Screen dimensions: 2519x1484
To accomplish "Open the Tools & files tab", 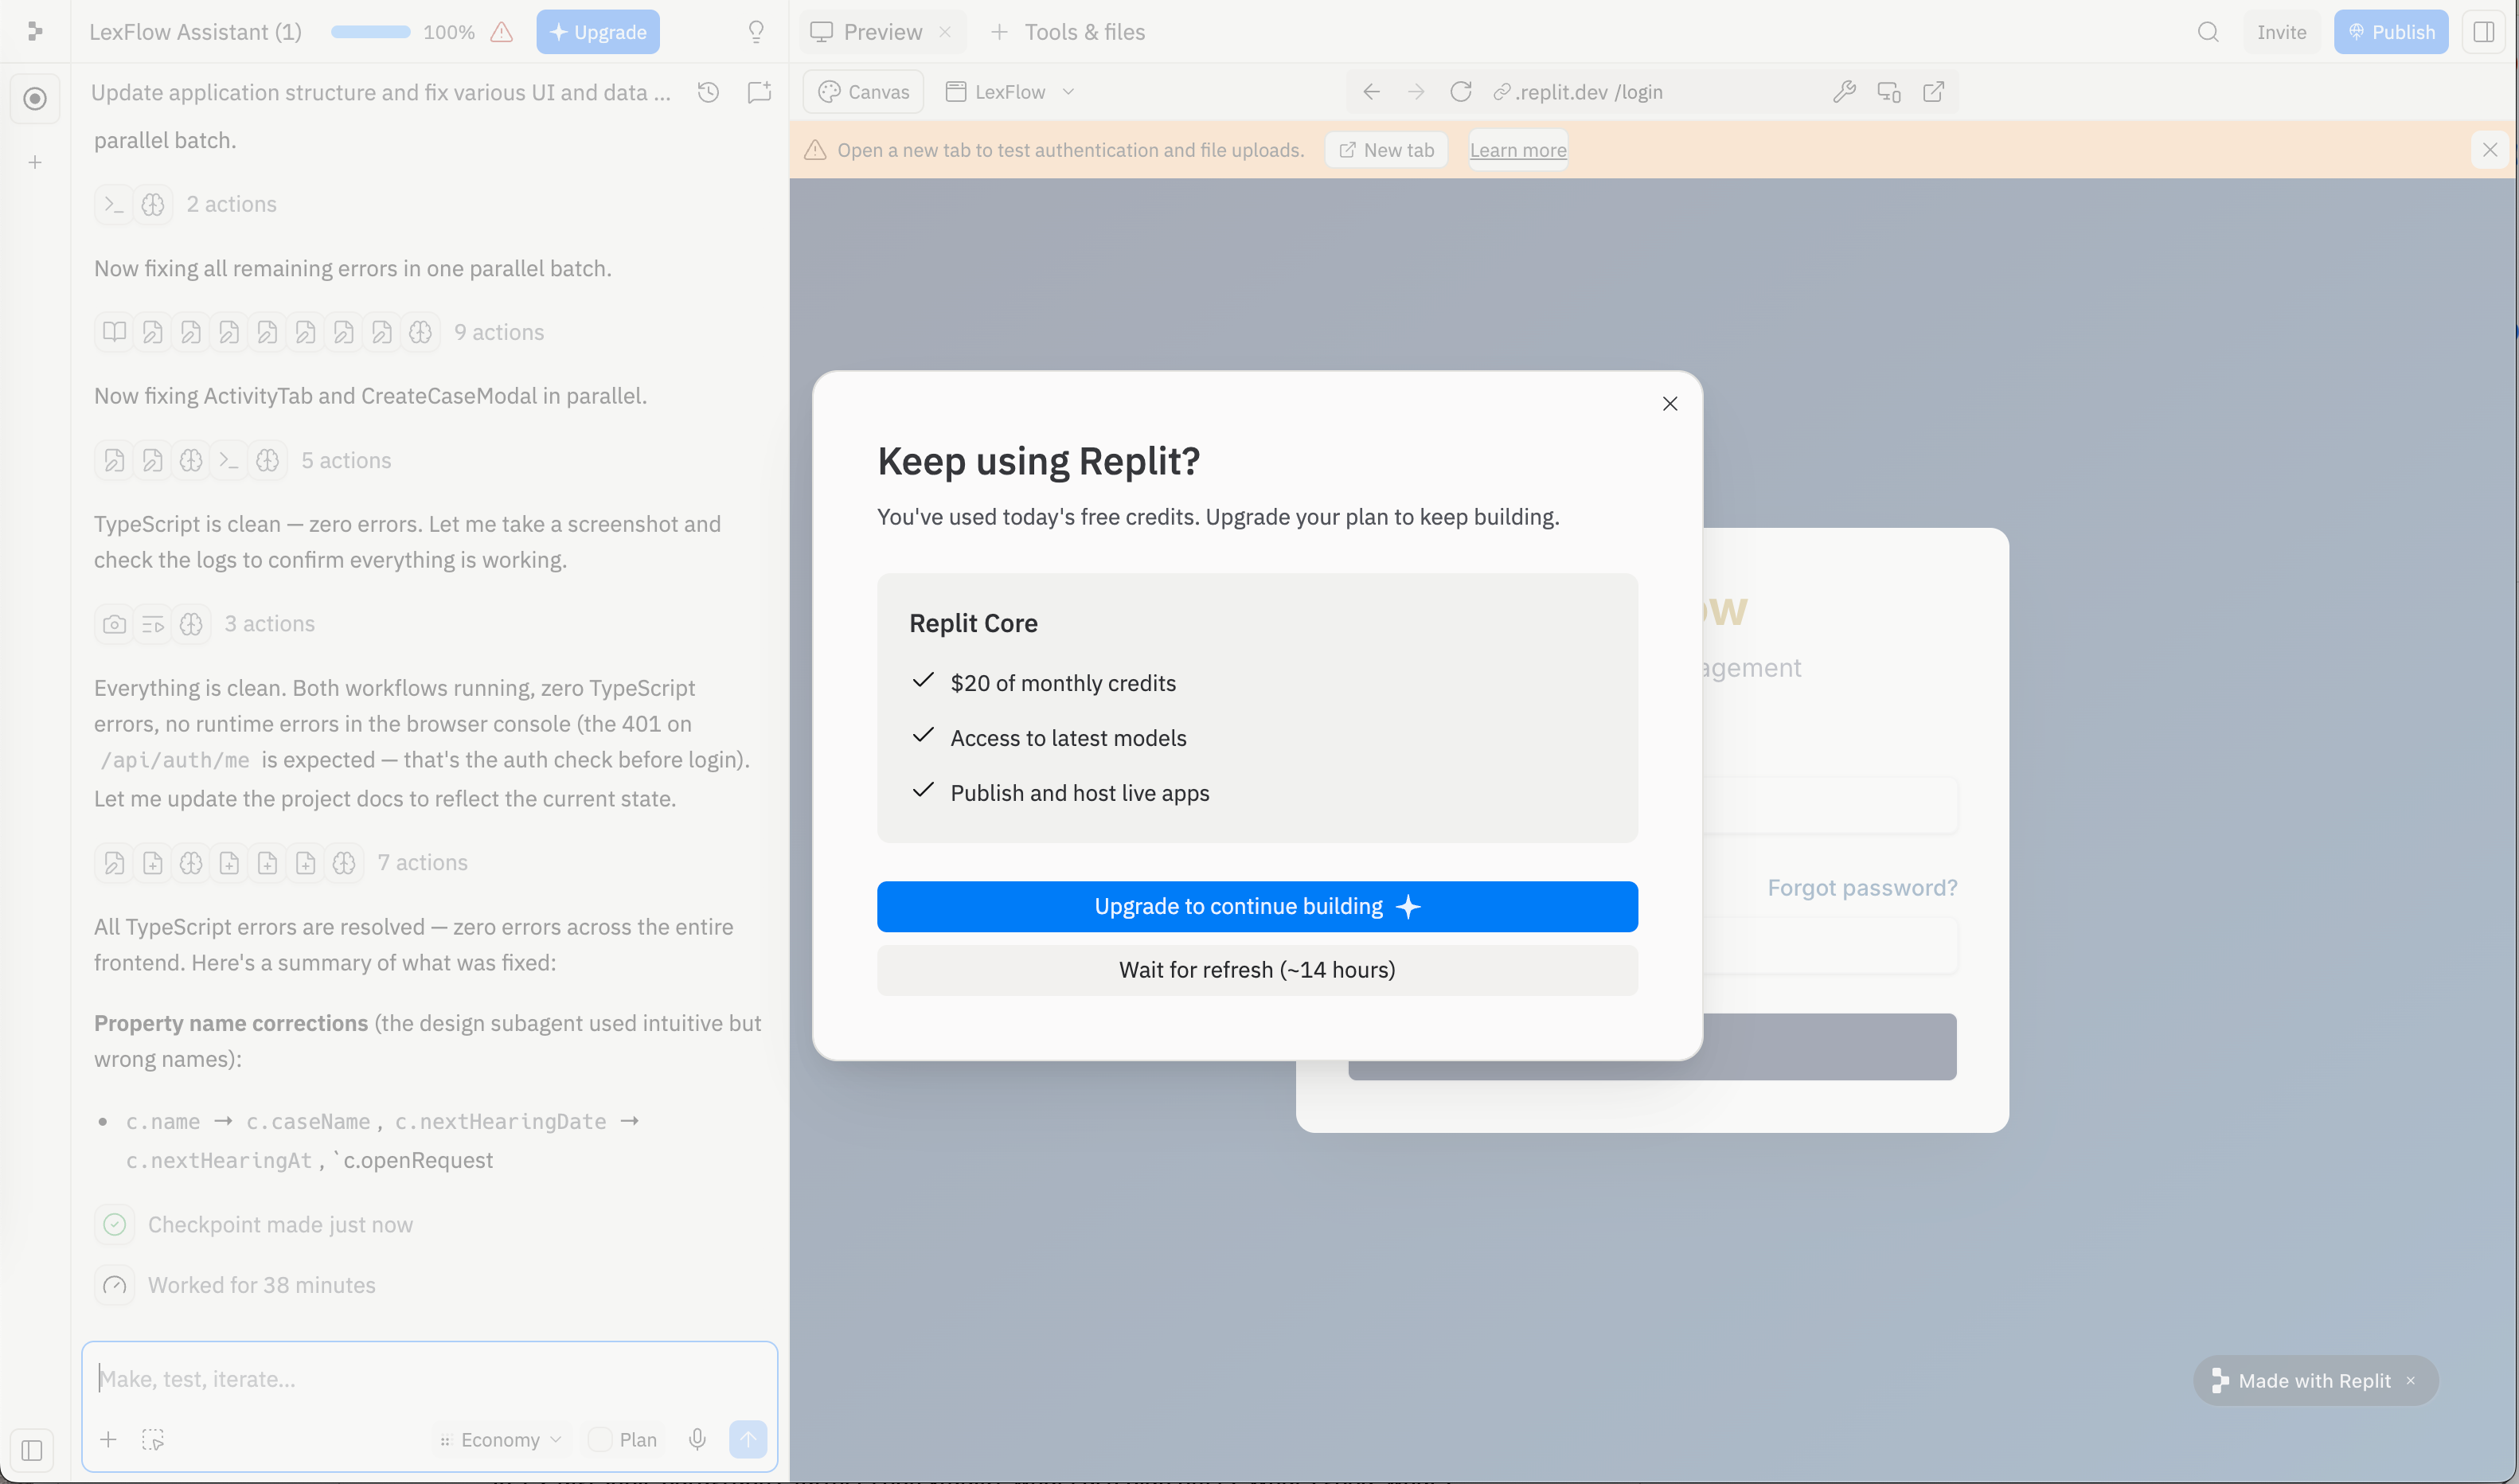I will pos(1067,32).
